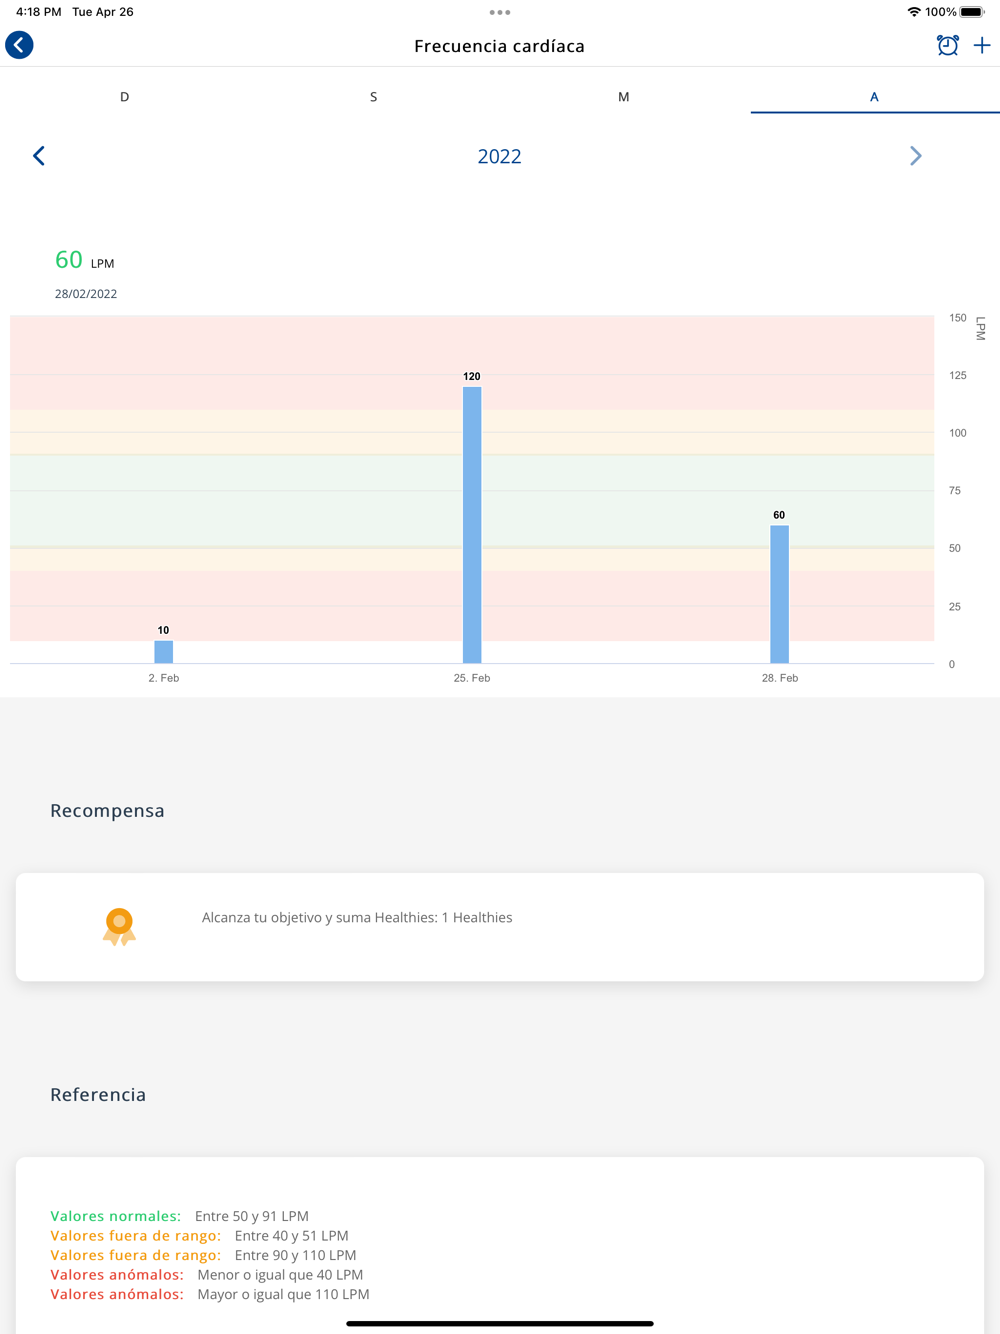
Task: Select the 60 bar for 28. Feb
Action: pos(779,594)
